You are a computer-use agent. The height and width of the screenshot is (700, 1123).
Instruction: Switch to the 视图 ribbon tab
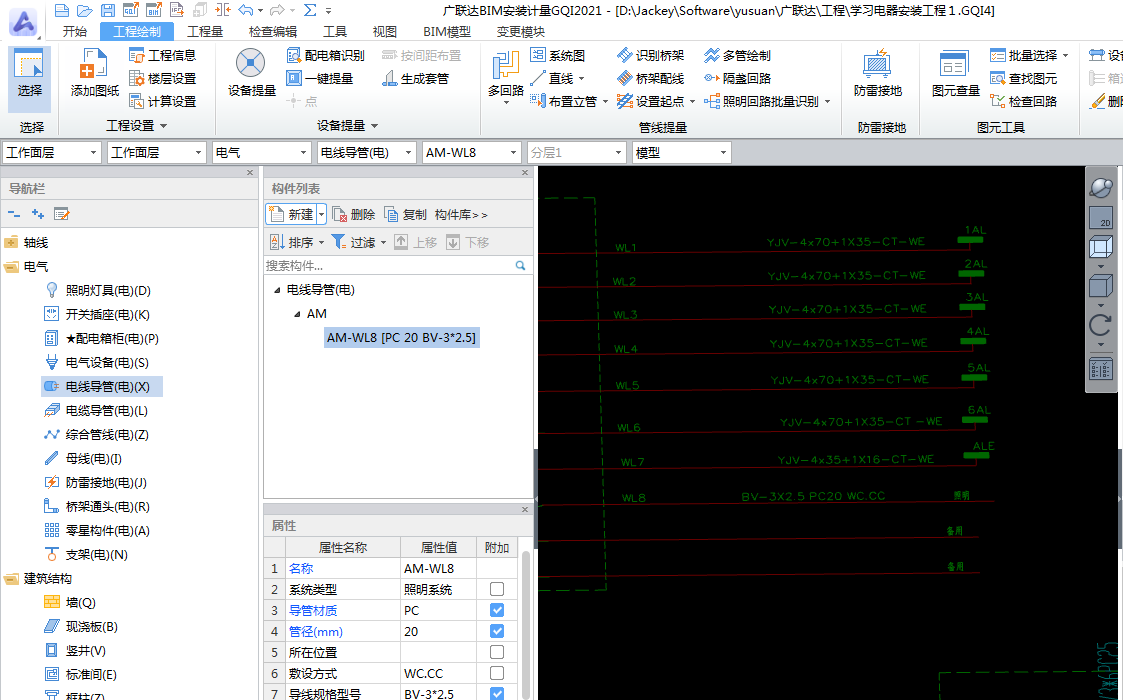tap(385, 32)
